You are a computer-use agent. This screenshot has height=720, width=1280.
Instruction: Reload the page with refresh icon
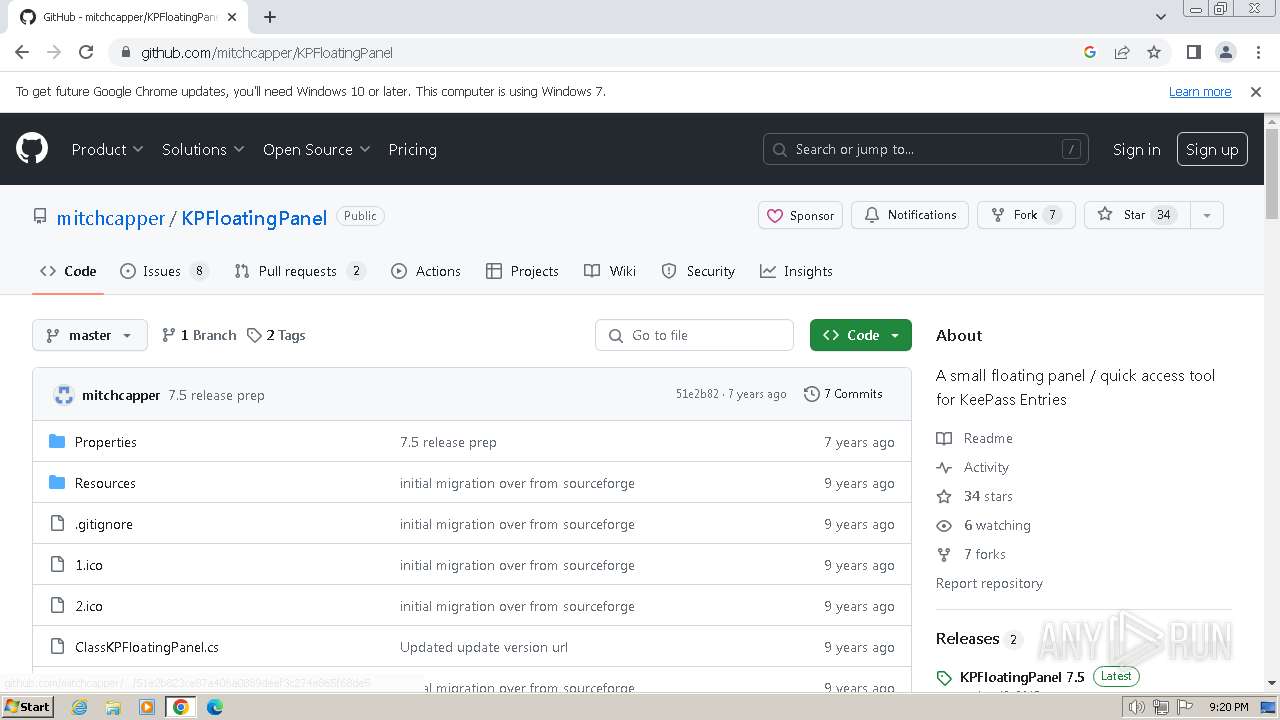(x=86, y=52)
